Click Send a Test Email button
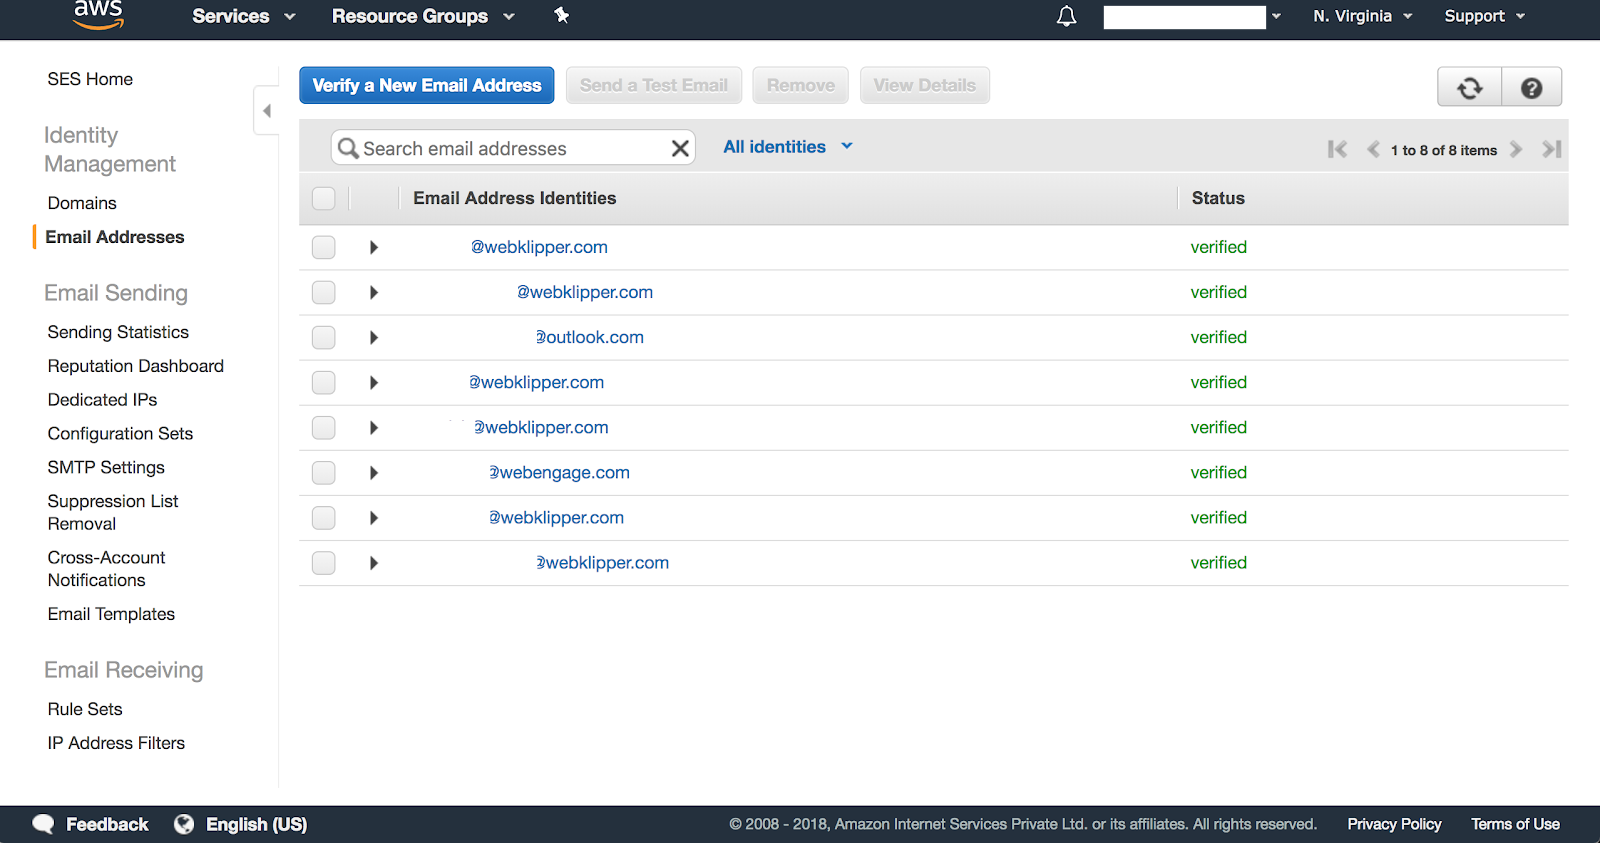Viewport: 1600px width, 843px height. click(x=654, y=85)
